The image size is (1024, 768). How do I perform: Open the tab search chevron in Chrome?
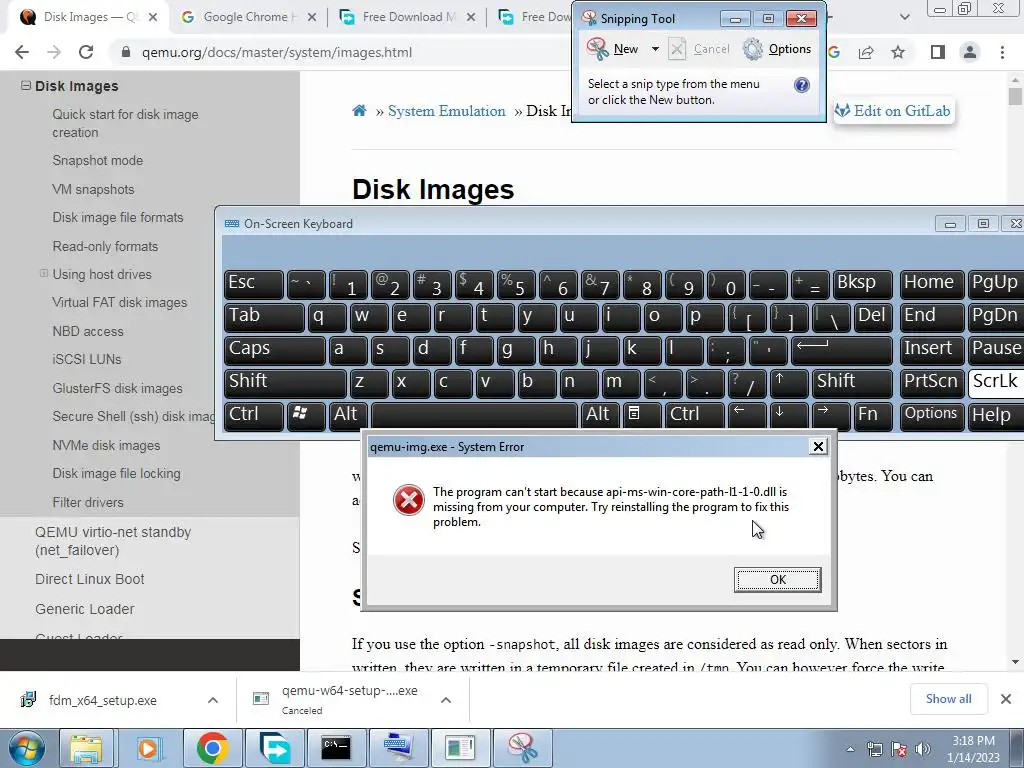[x=904, y=17]
